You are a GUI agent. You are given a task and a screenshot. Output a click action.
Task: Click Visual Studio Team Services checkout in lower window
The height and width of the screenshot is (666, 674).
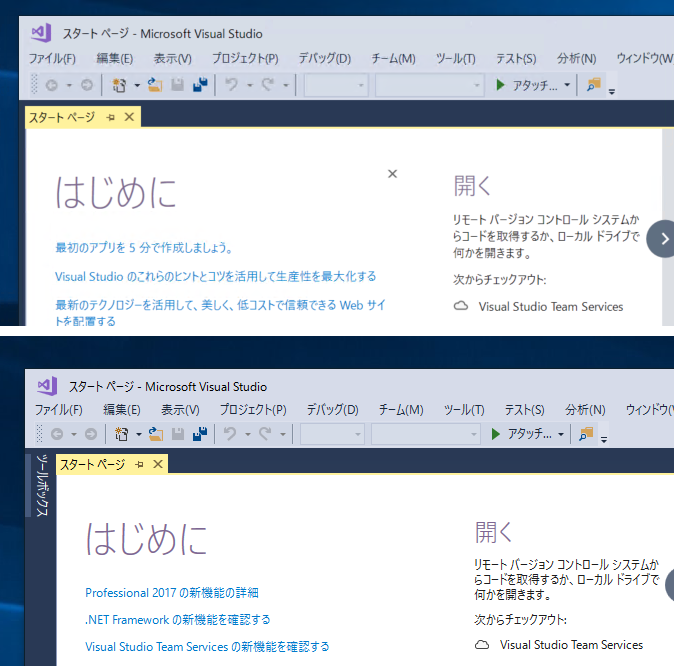[559, 645]
